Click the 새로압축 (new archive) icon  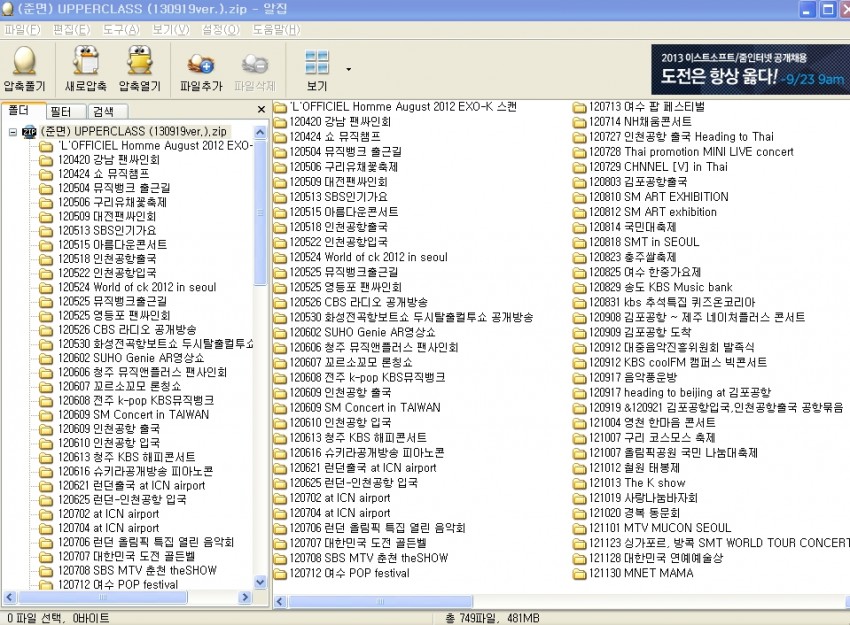coord(86,60)
